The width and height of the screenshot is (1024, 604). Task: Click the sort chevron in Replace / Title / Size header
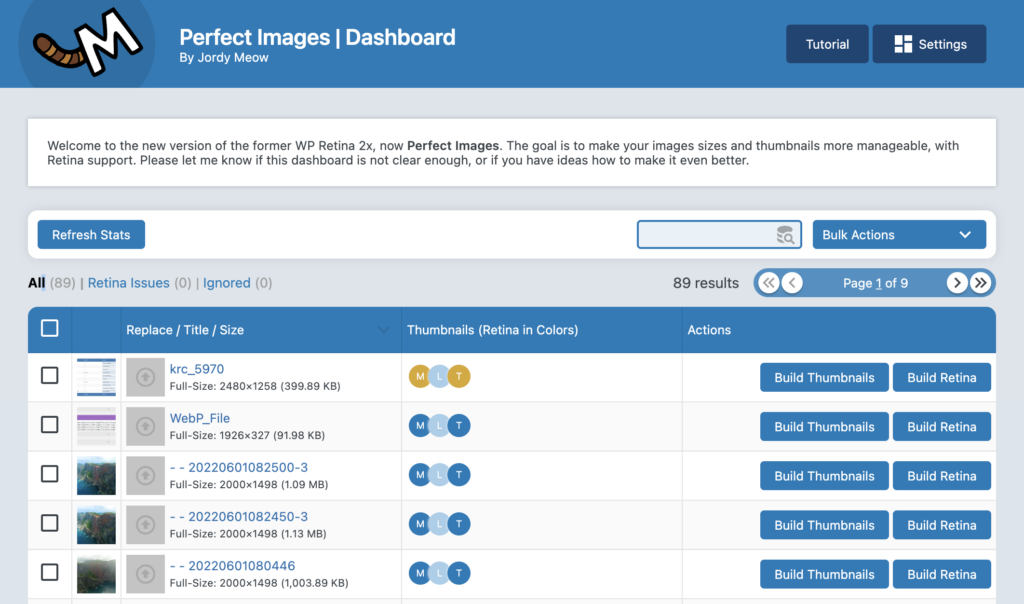point(383,330)
